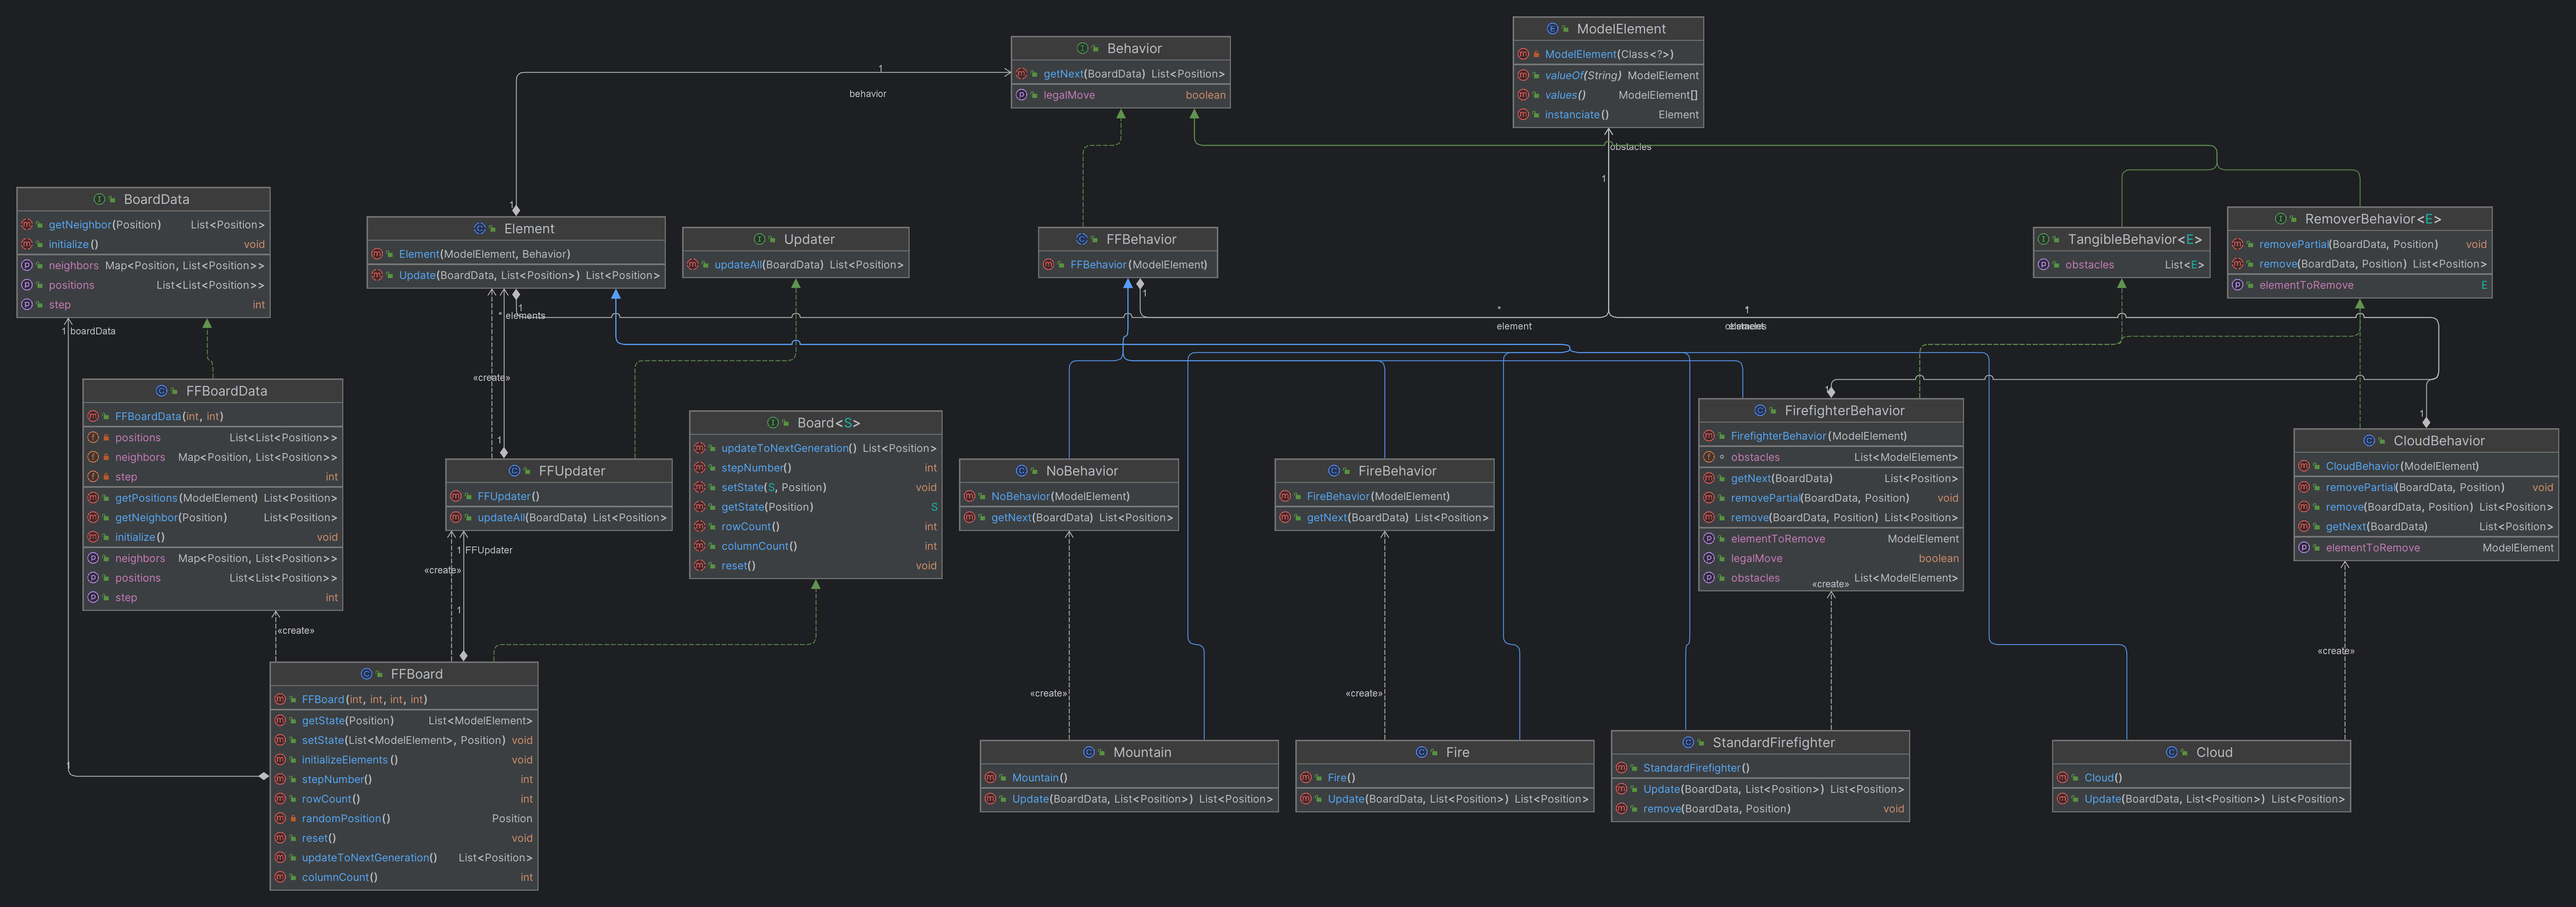
Task: Click the property icon beside elementToRemove in CloudBehavior
Action: 2304,548
